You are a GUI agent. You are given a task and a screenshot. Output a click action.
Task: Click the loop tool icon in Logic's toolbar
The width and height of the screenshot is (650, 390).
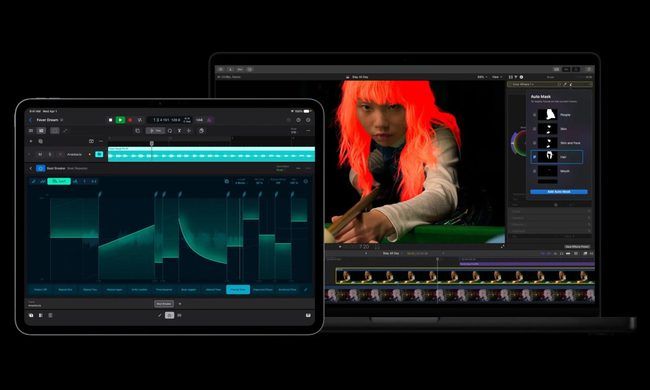170,131
